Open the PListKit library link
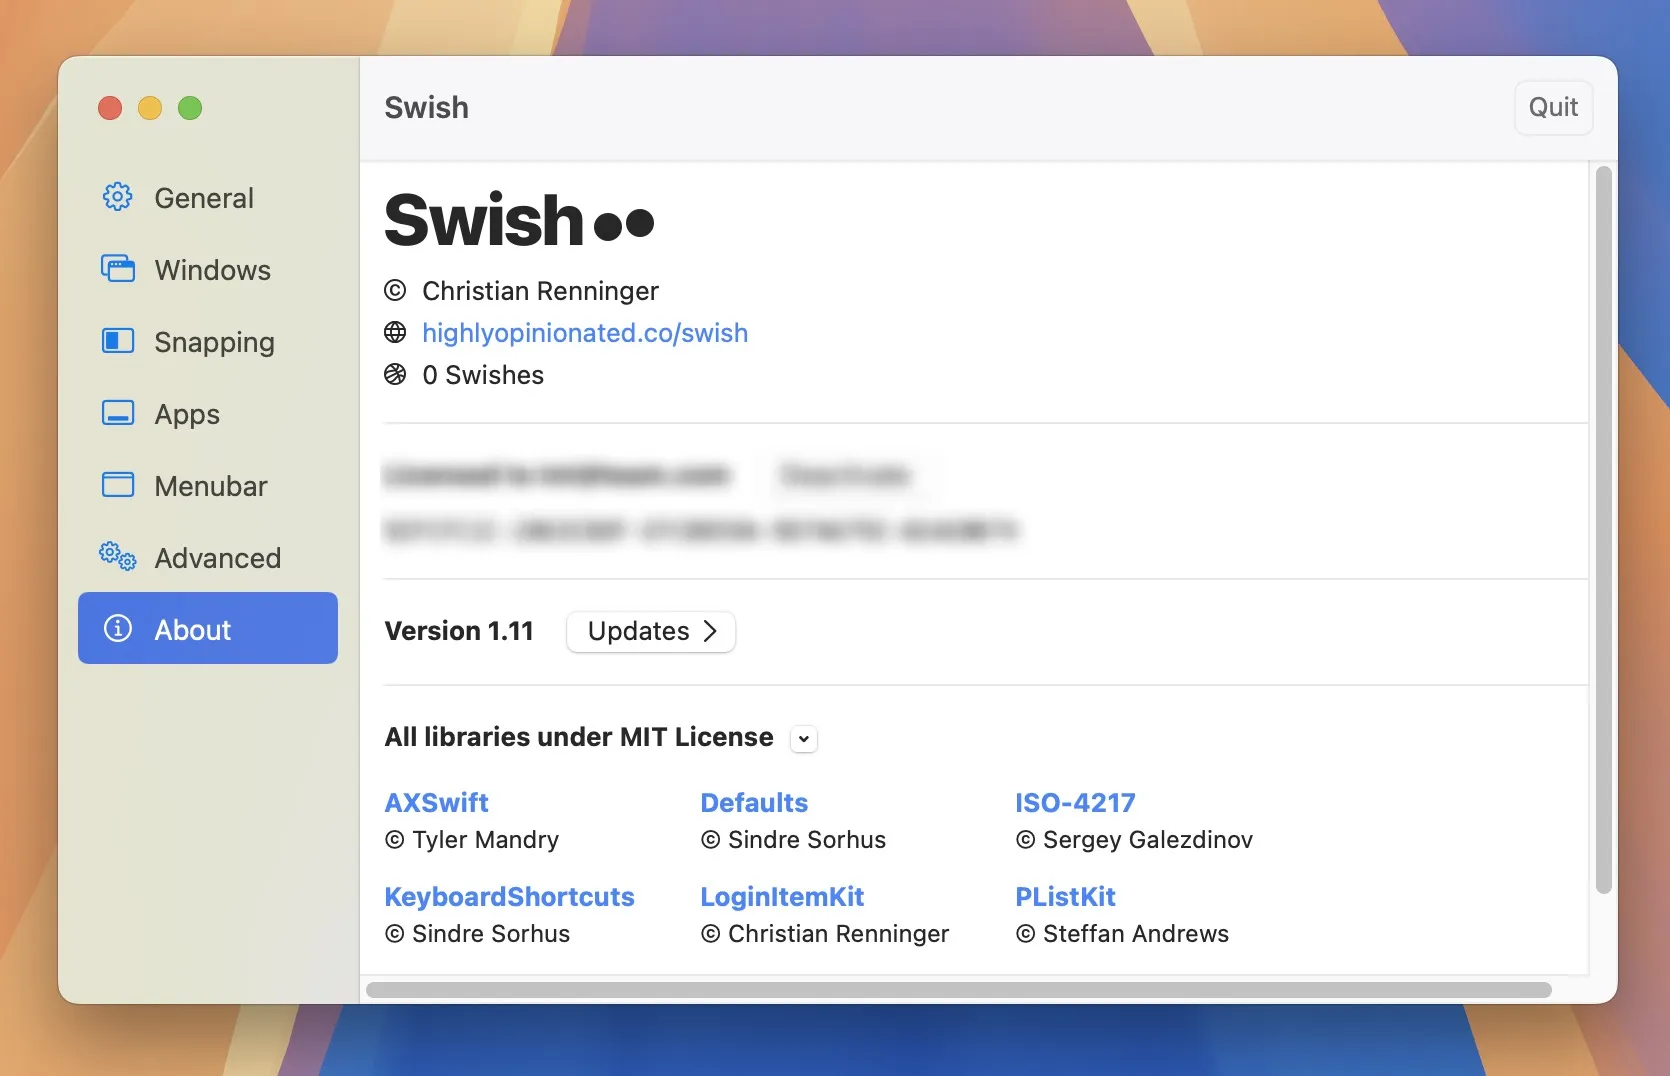Image resolution: width=1670 pixels, height=1076 pixels. click(x=1065, y=897)
